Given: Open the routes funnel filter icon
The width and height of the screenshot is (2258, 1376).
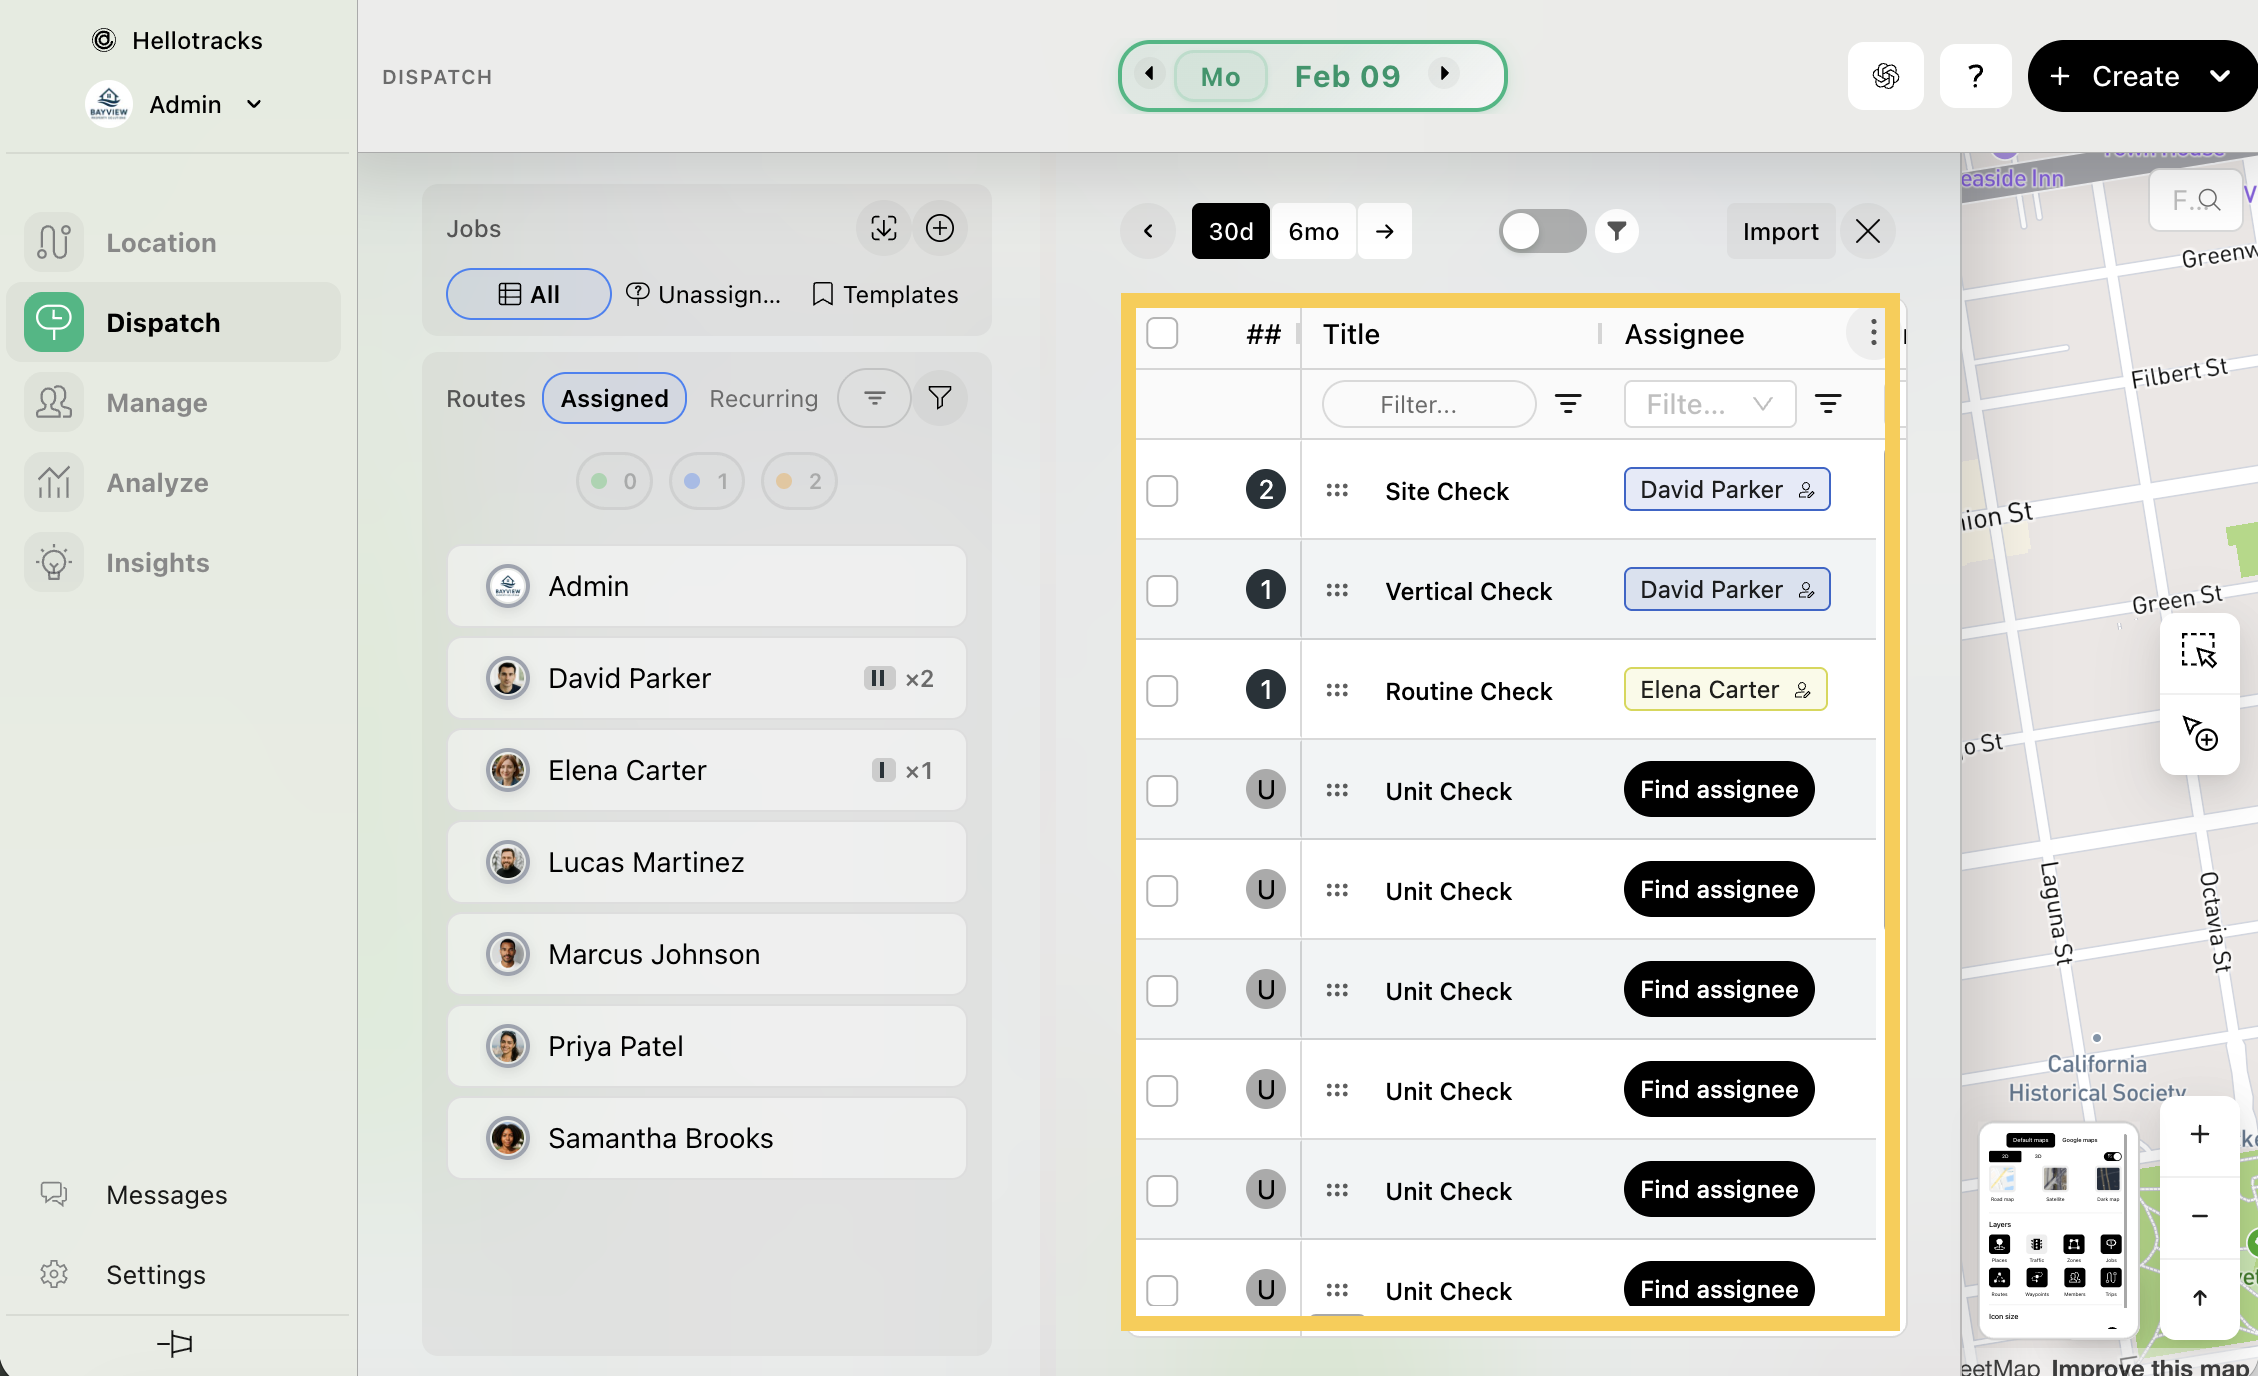Looking at the screenshot, I should coord(939,398).
